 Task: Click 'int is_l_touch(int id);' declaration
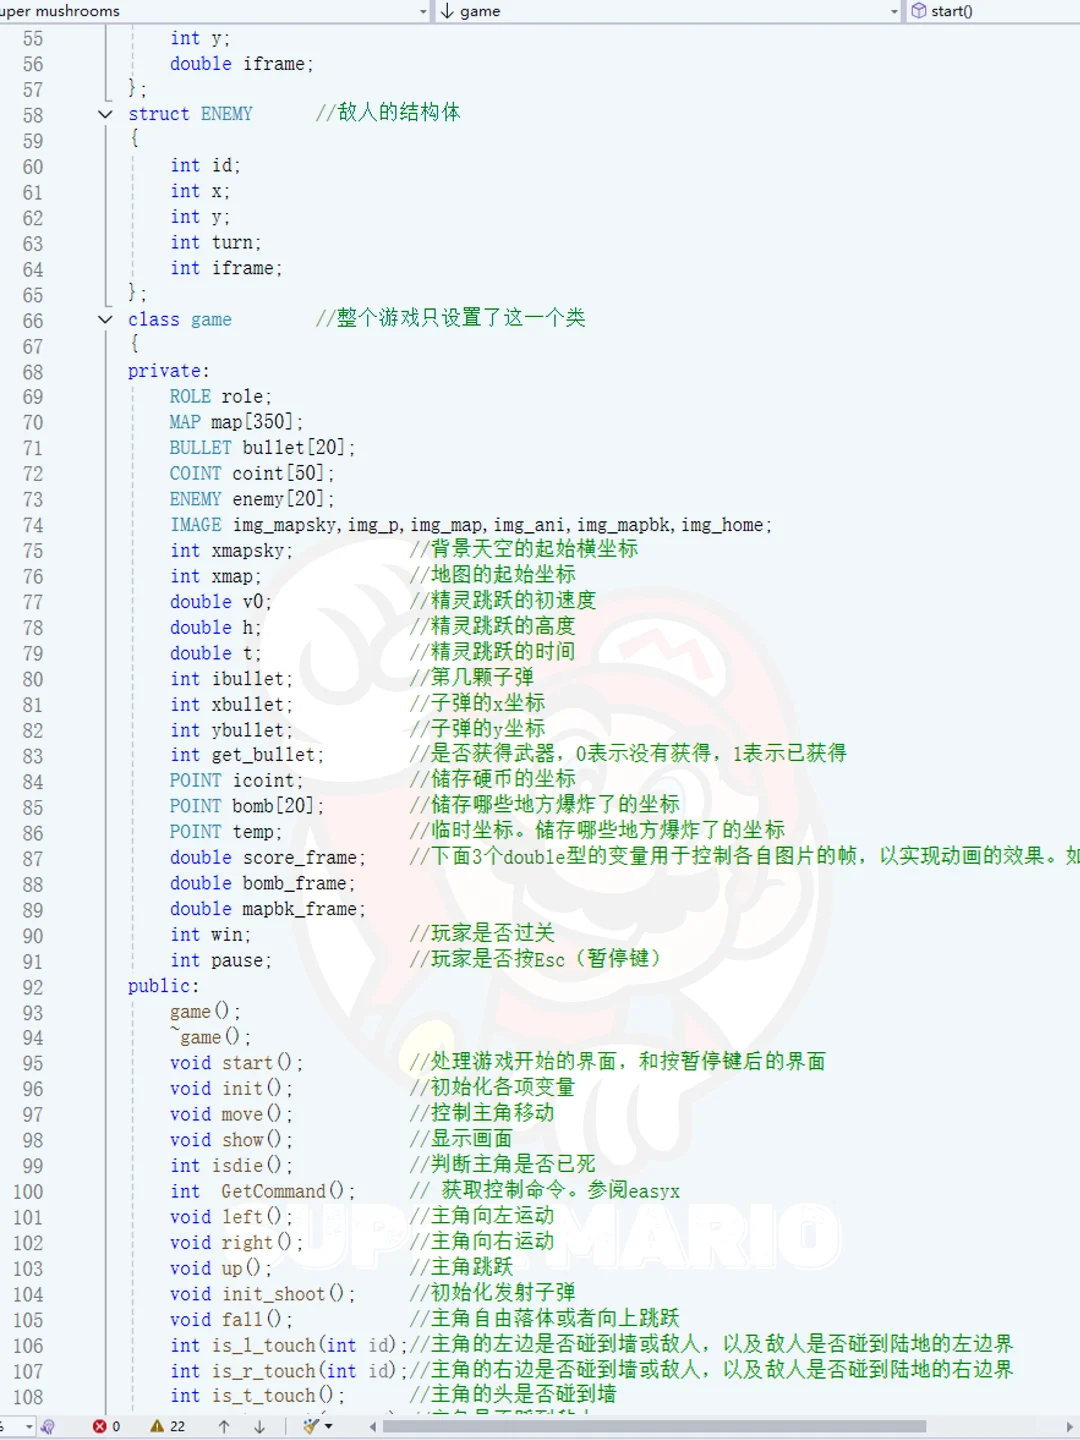pyautogui.click(x=288, y=1346)
